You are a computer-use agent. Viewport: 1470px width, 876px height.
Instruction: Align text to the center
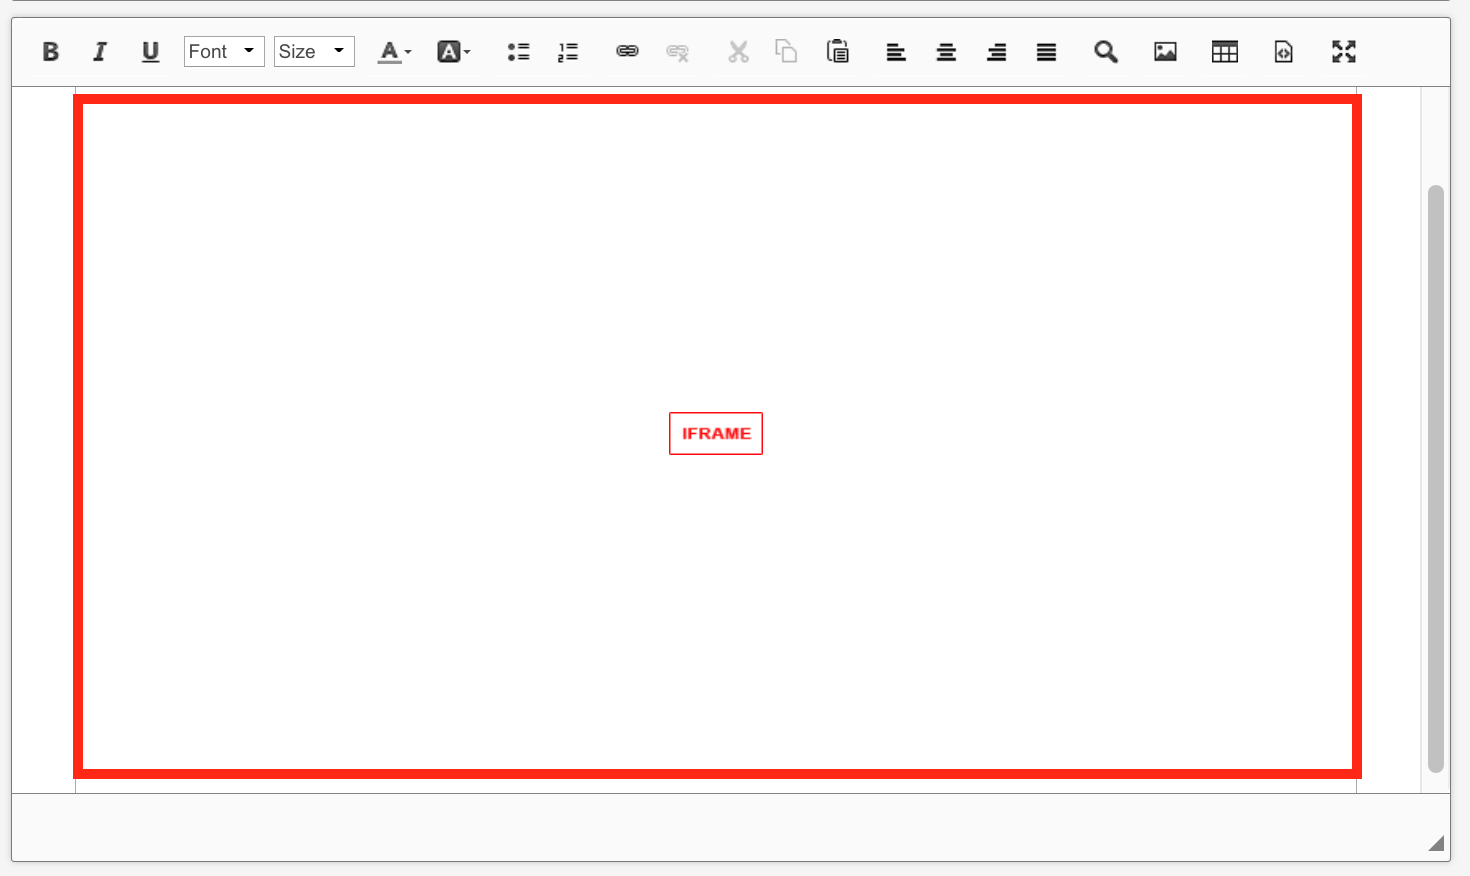point(946,51)
